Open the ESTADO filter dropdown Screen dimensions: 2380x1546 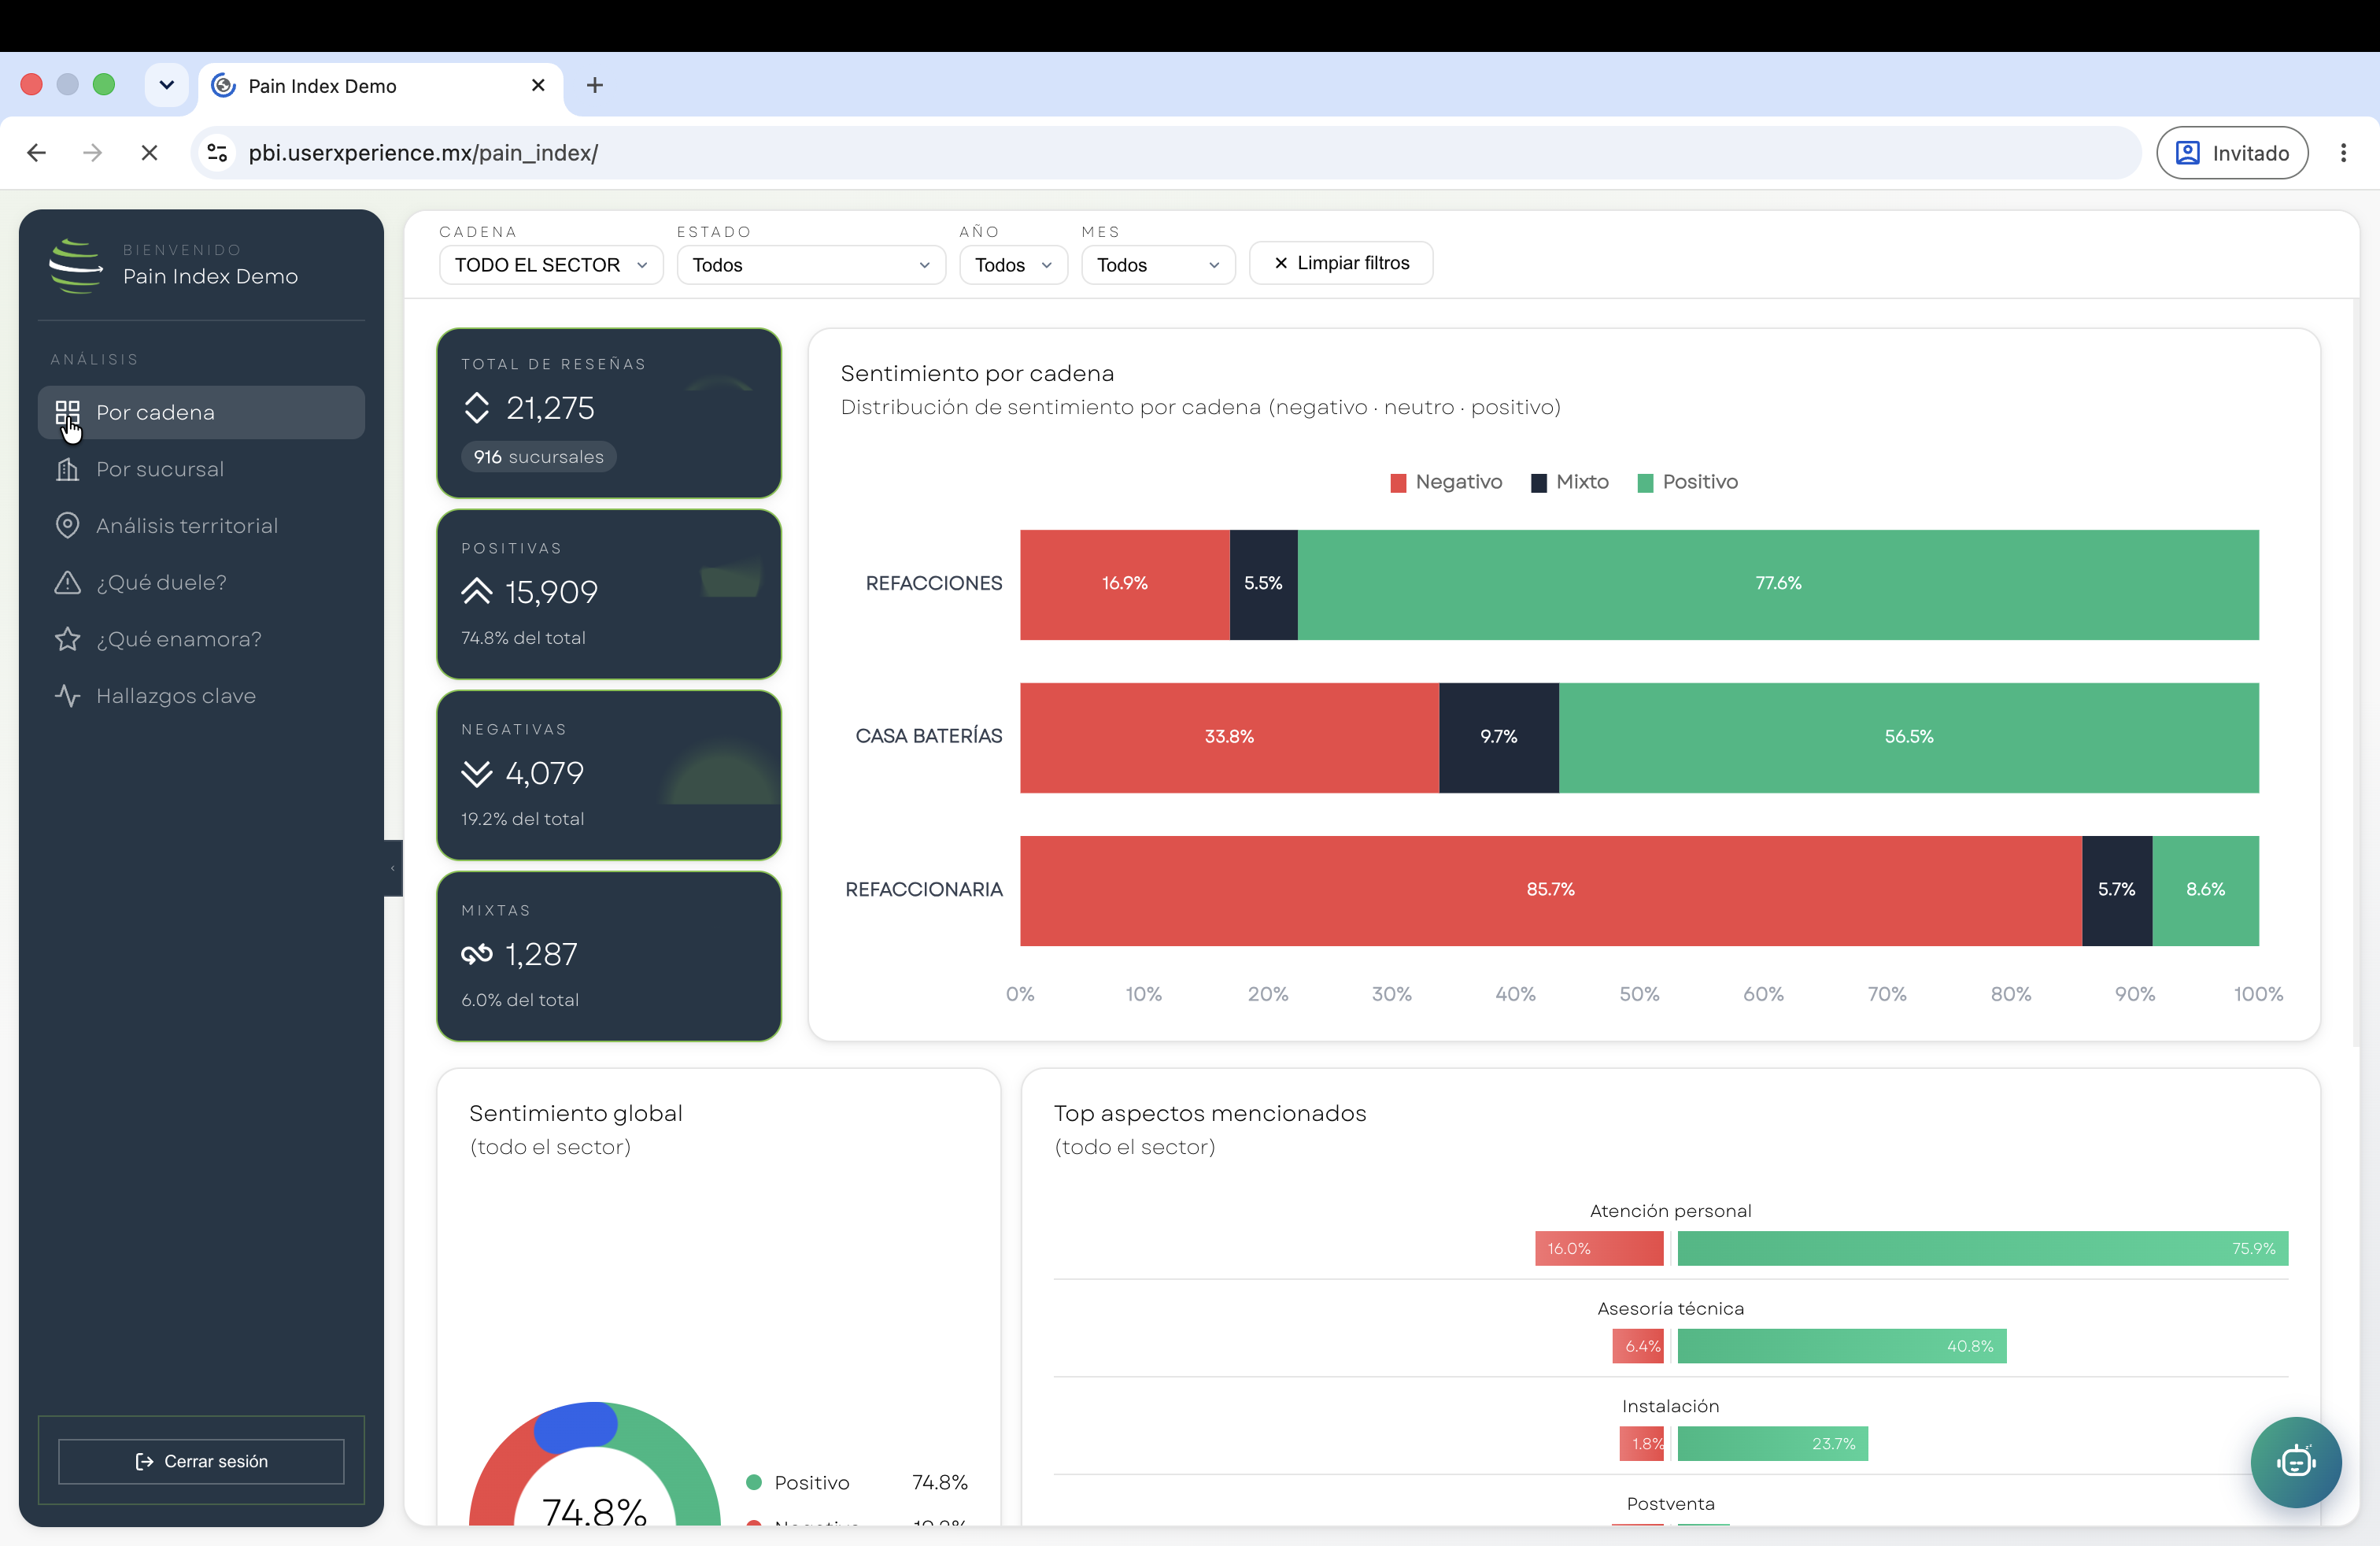811,265
